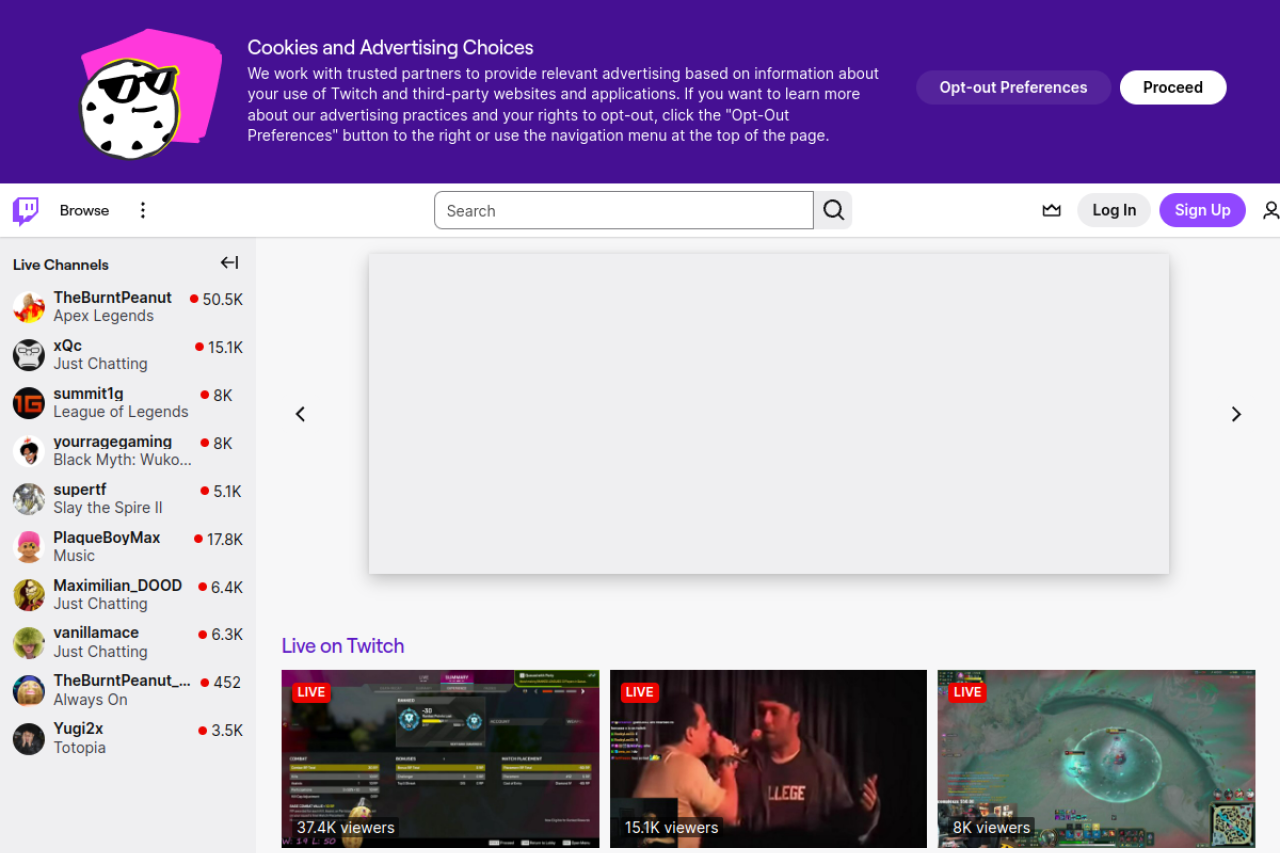Click vanillamace channel avatar
The image size is (1280, 853).
pos(29,642)
